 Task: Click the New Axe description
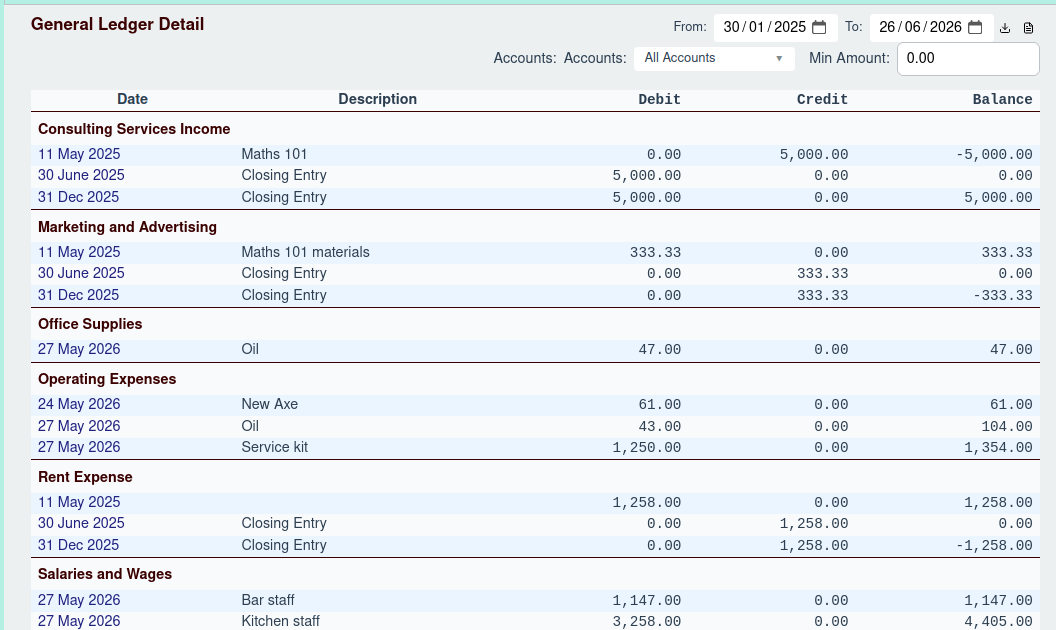click(x=269, y=404)
